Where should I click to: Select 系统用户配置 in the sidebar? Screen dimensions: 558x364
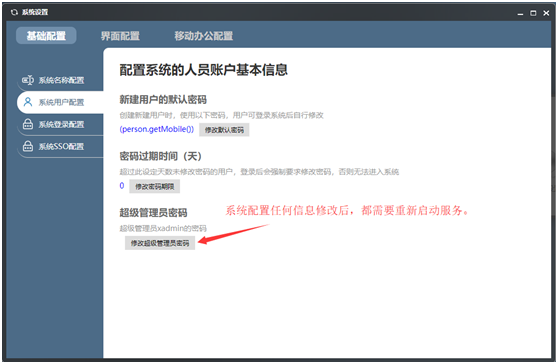point(60,102)
